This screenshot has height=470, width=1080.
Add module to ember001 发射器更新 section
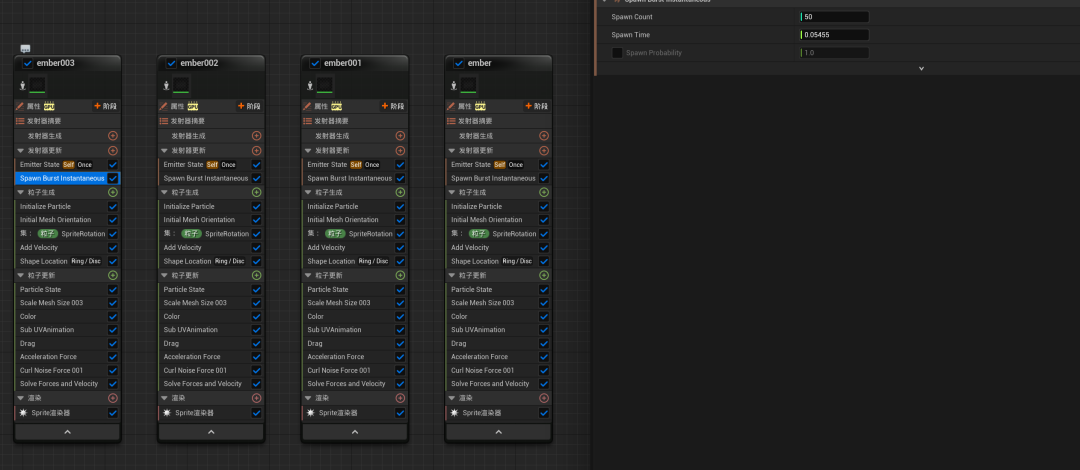[x=400, y=150]
